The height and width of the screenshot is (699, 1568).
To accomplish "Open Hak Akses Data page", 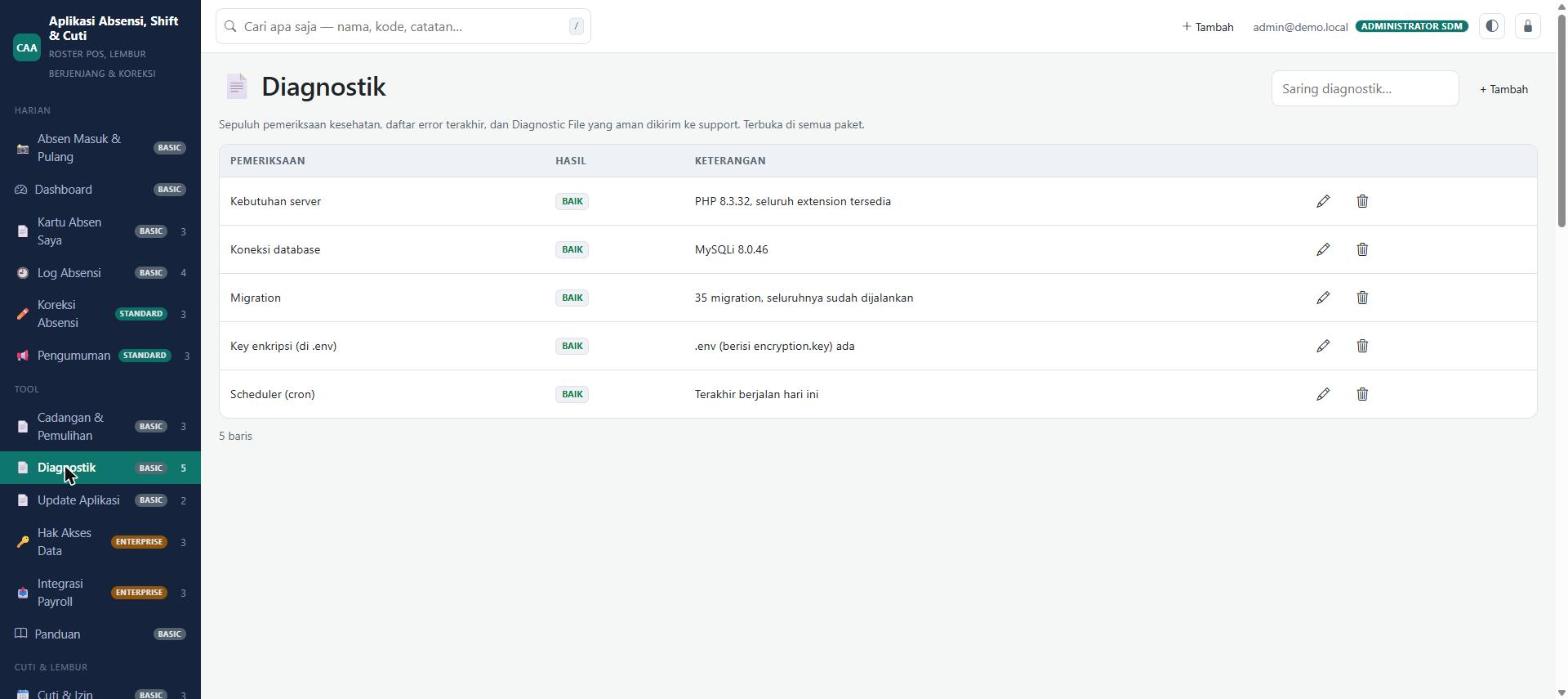I will point(100,542).
